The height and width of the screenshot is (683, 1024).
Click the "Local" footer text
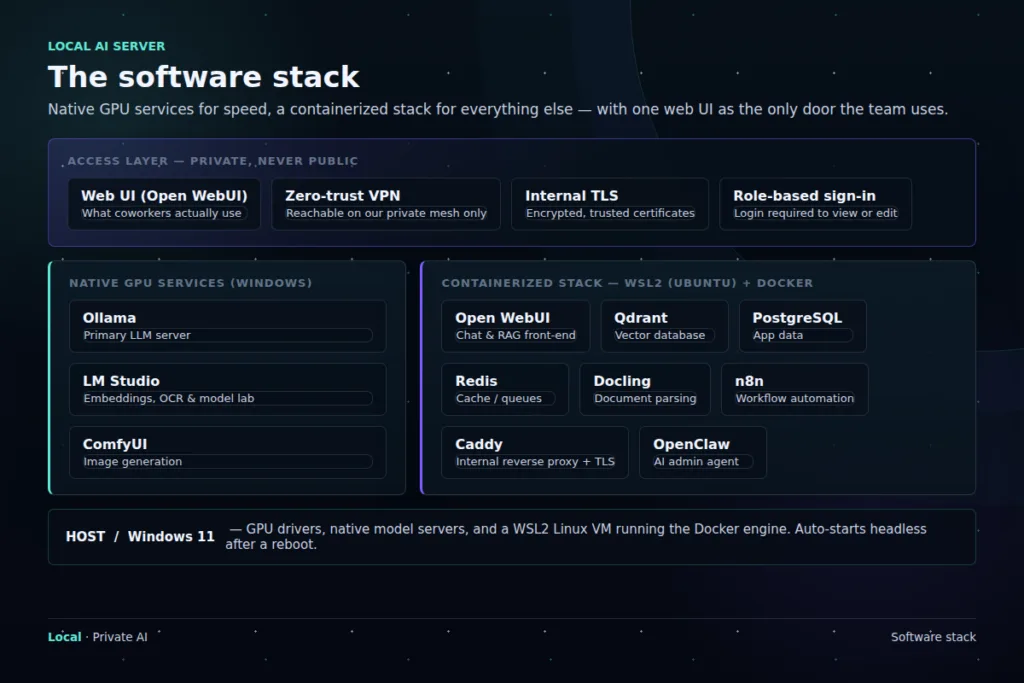point(65,637)
